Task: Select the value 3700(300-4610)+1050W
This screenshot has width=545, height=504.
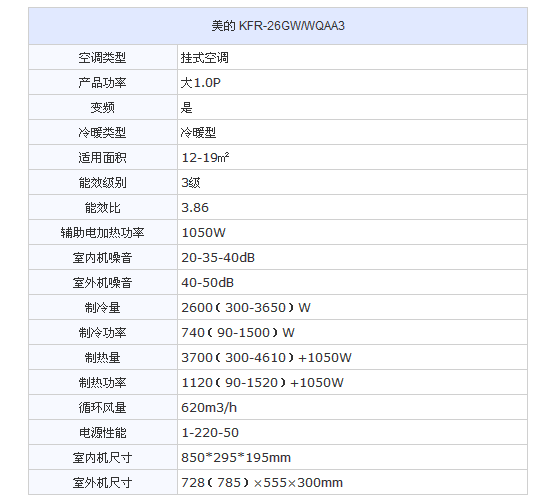Action: 267,358
